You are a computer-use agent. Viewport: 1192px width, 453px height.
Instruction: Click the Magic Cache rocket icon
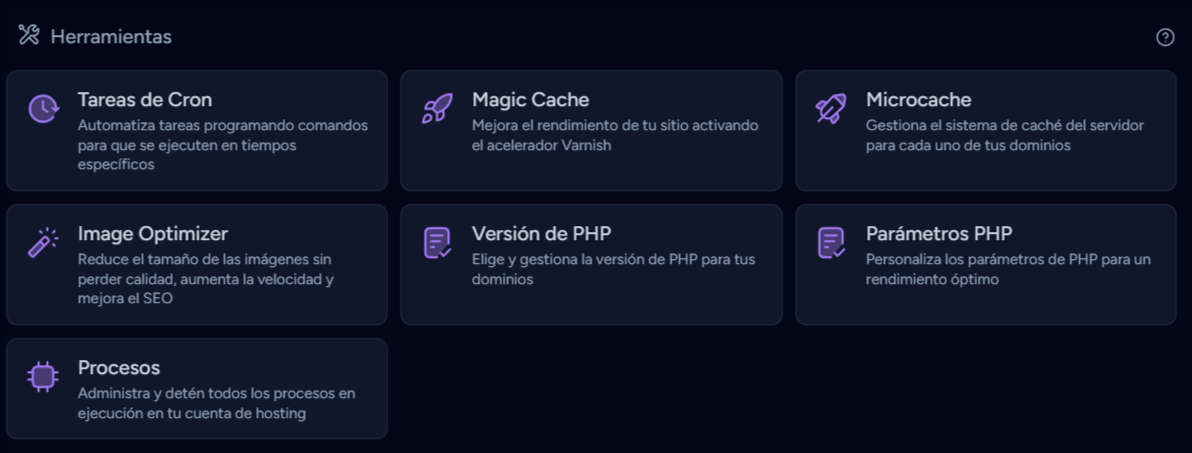point(437,108)
